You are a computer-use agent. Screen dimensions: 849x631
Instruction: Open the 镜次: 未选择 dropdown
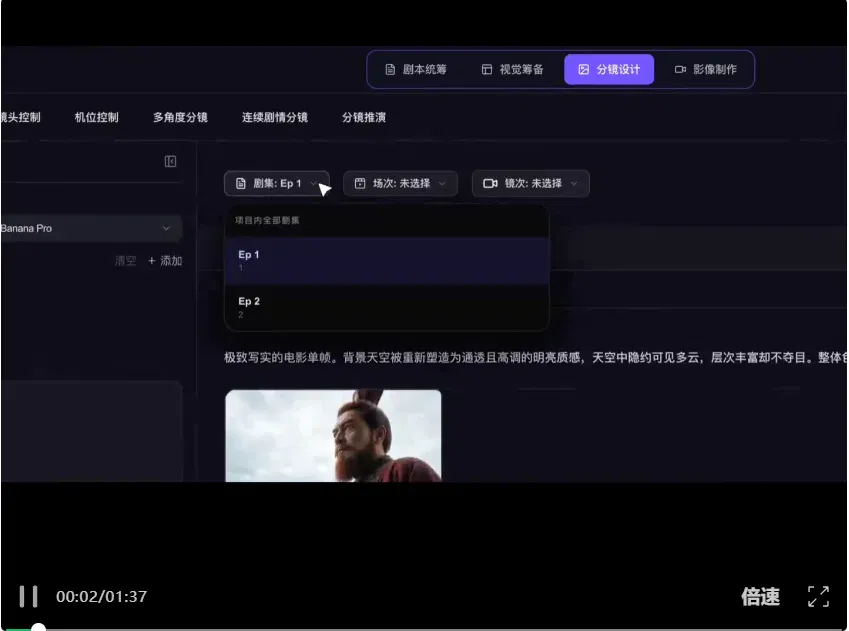[x=530, y=184]
